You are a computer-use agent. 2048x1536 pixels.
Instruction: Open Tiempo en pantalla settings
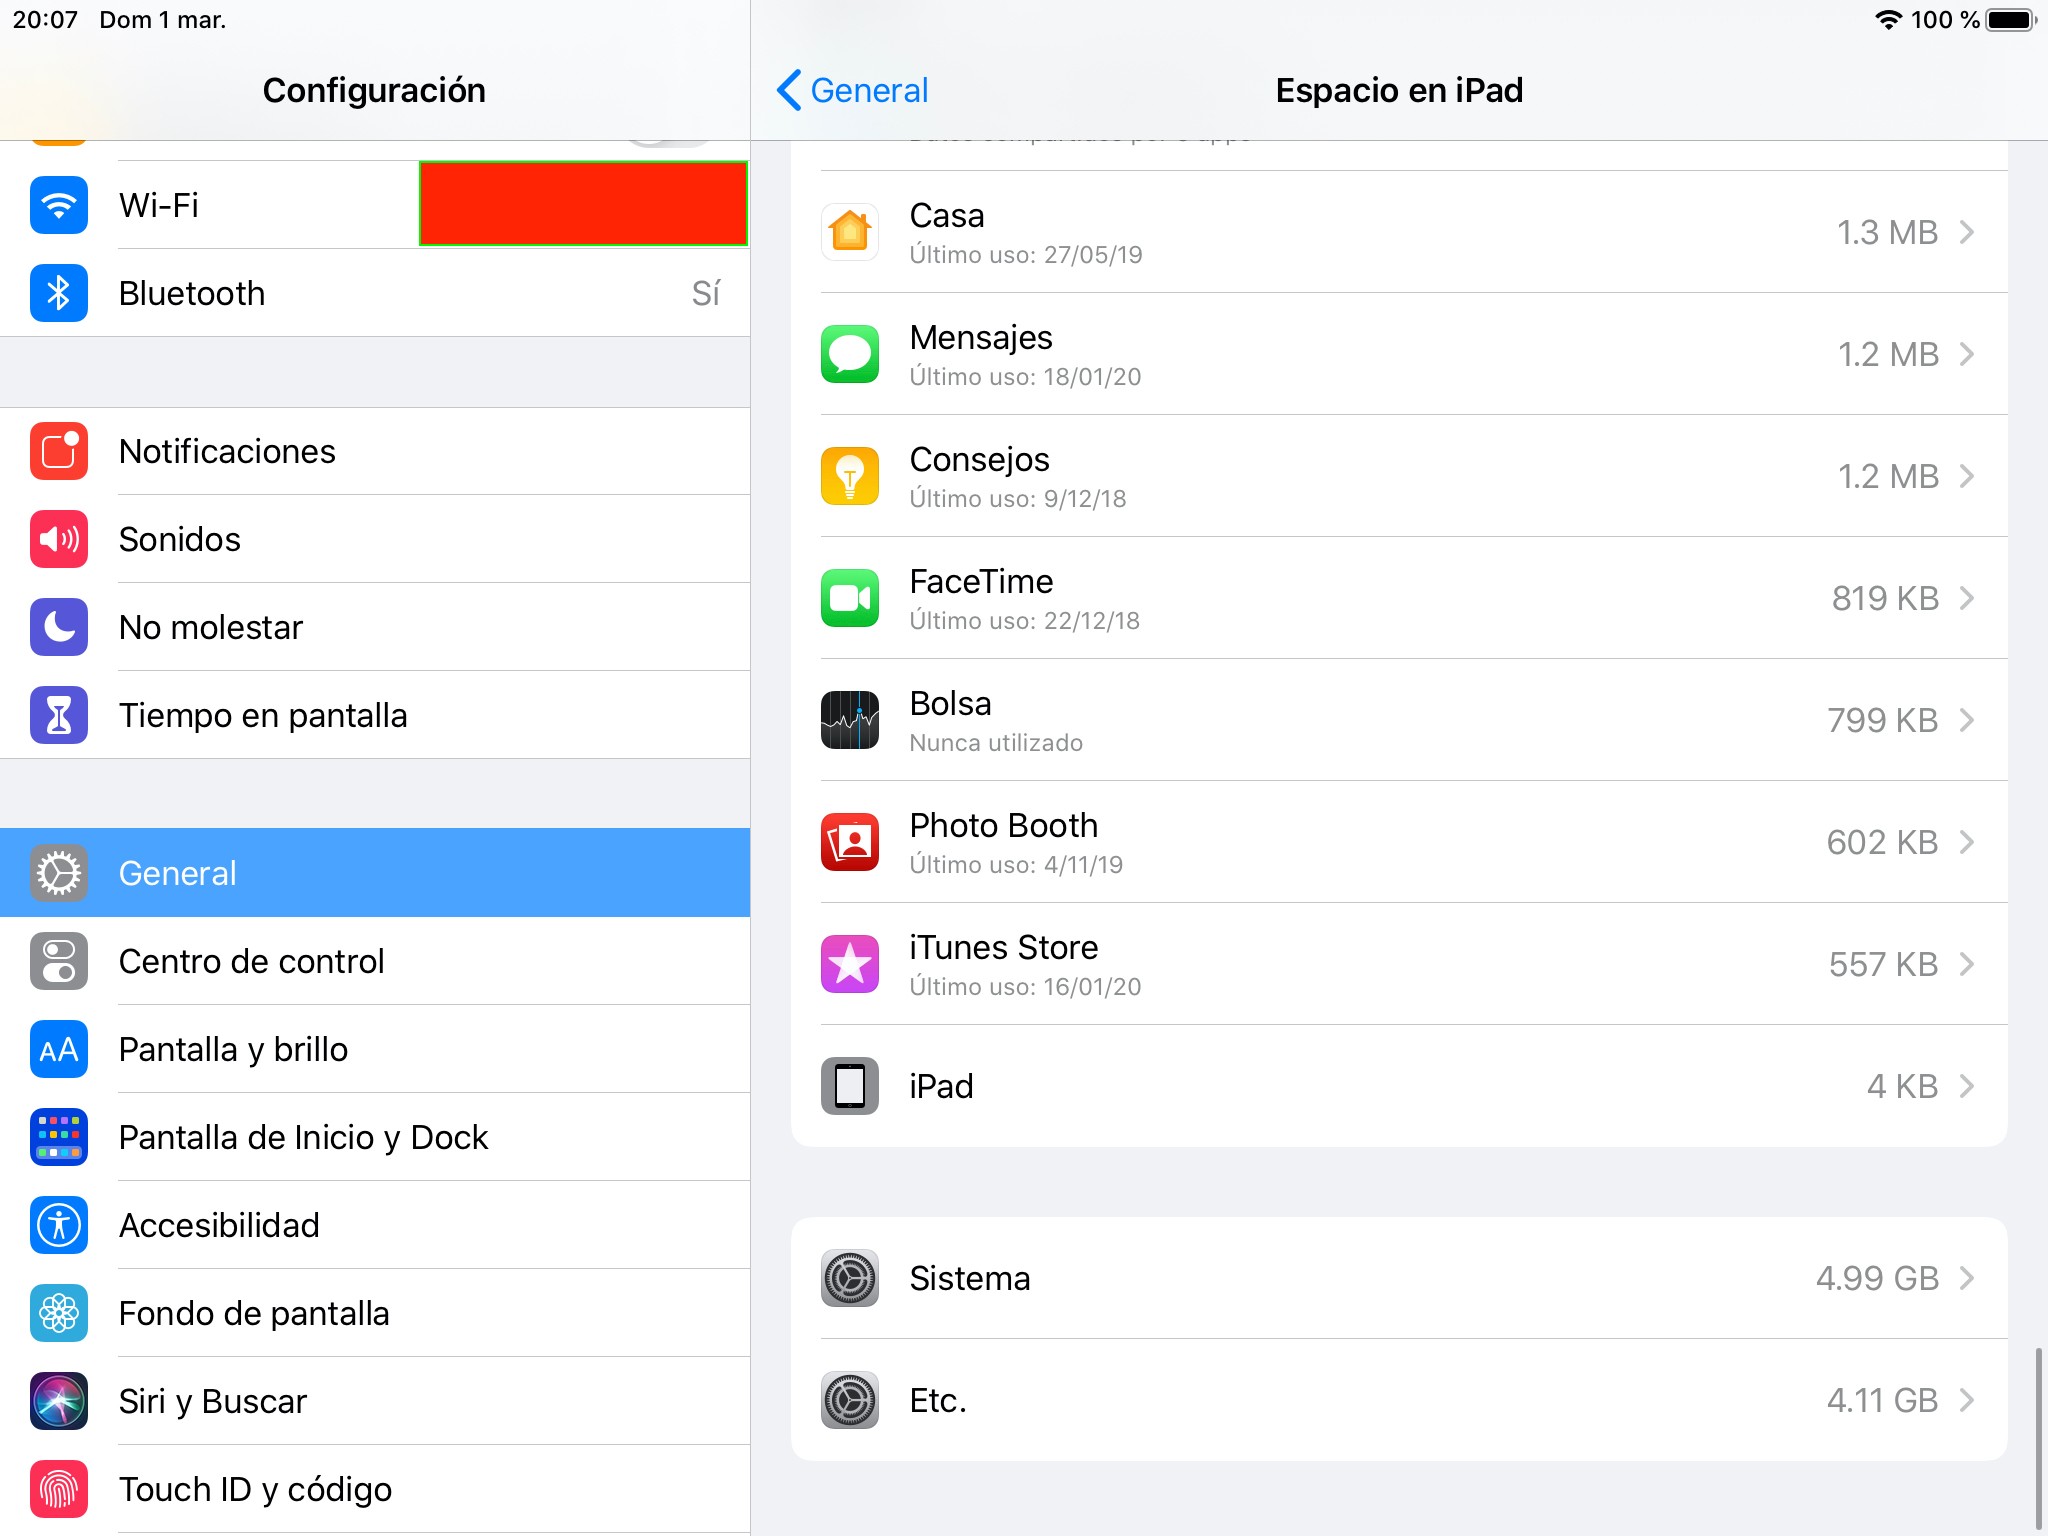(x=263, y=715)
